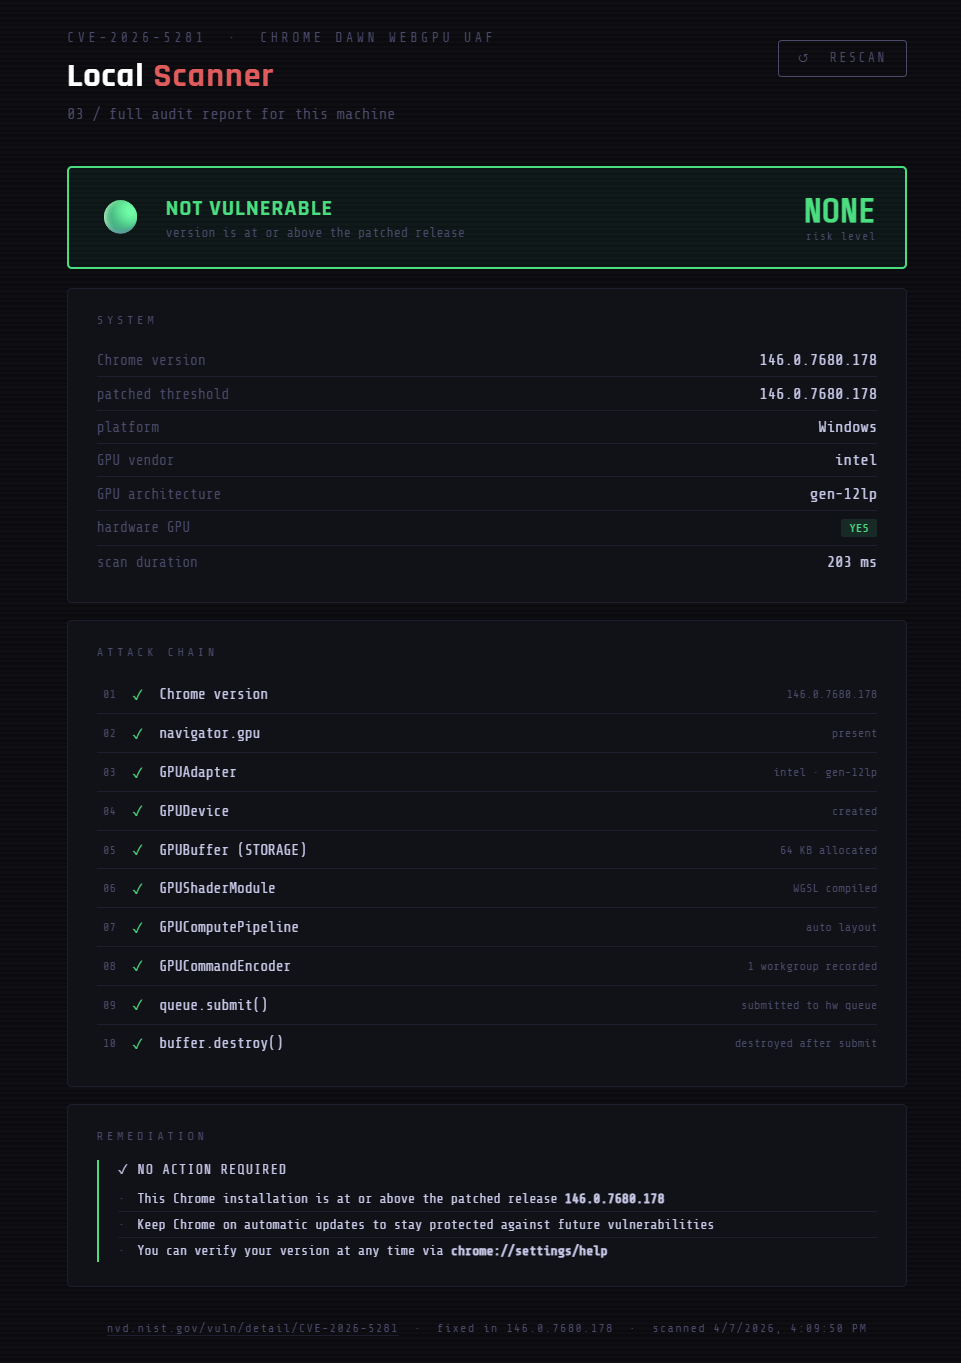Click the NOT VULNERABLE status heading
The height and width of the screenshot is (1363, 961).
click(x=249, y=208)
